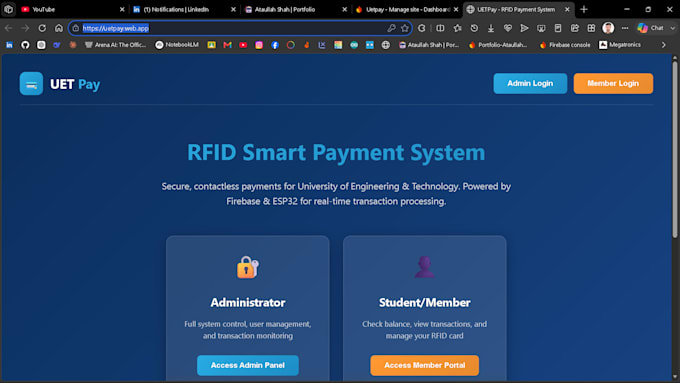Click the Member Login button
Viewport: 680px width, 383px height.
[613, 83]
